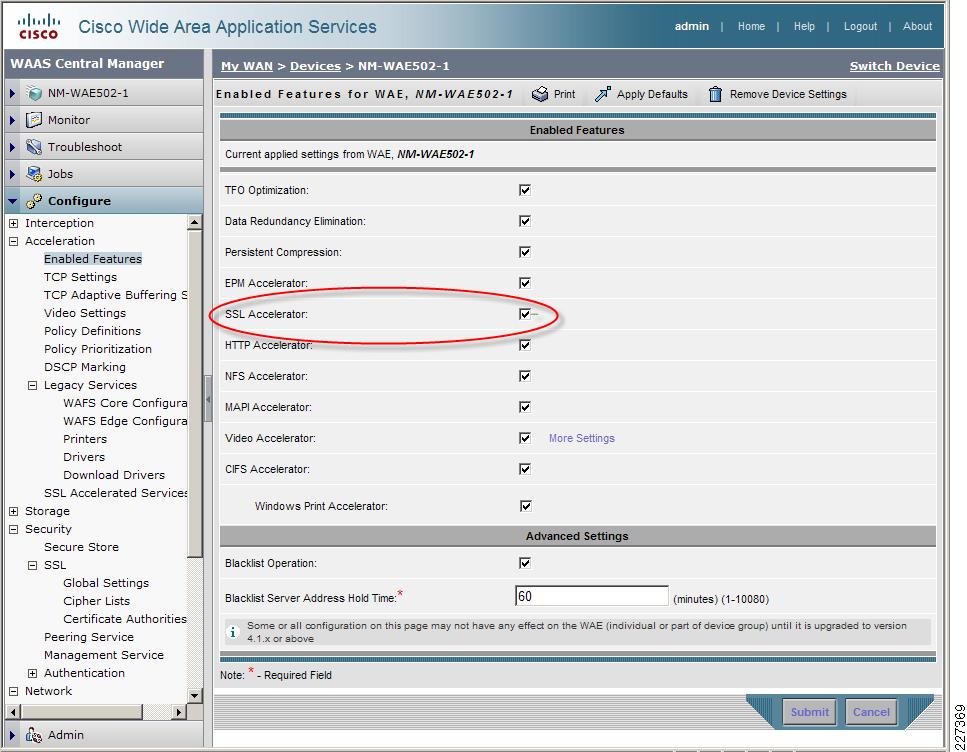The width and height of the screenshot is (967, 752).
Task: Toggle the Blacklist Operation checkbox
Action: coord(525,563)
